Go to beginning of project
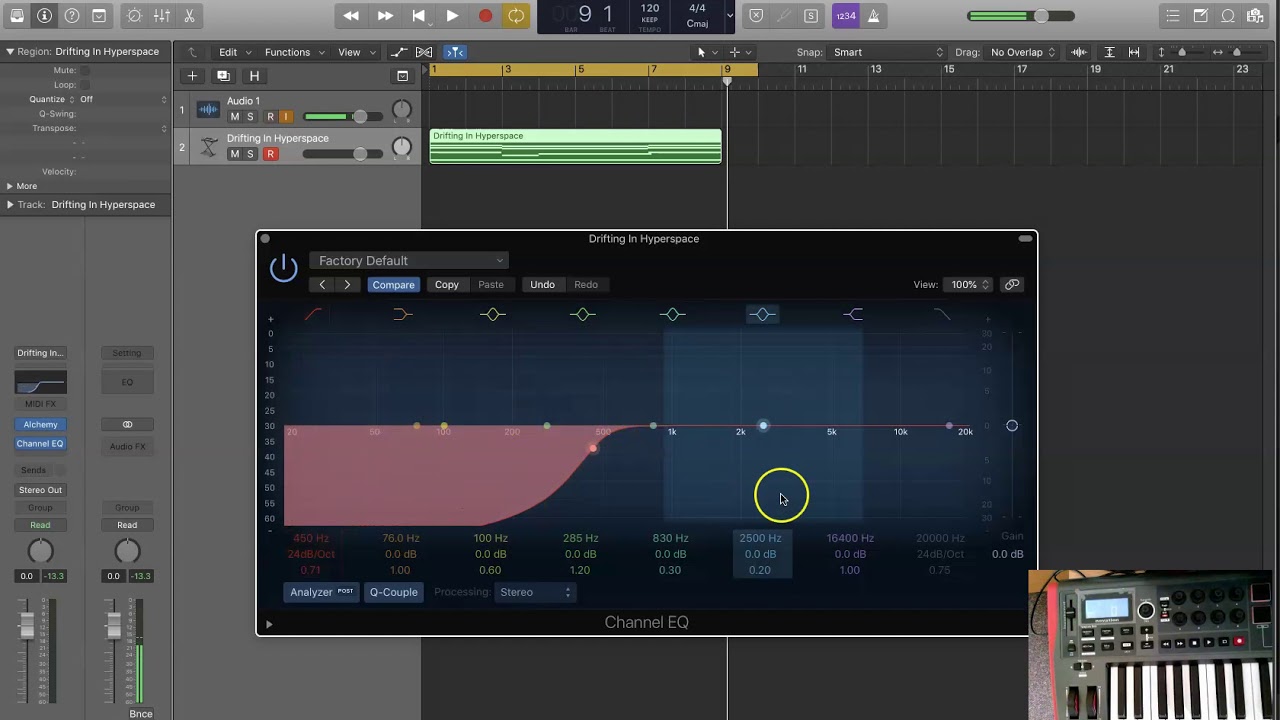The image size is (1280, 720). 419,16
